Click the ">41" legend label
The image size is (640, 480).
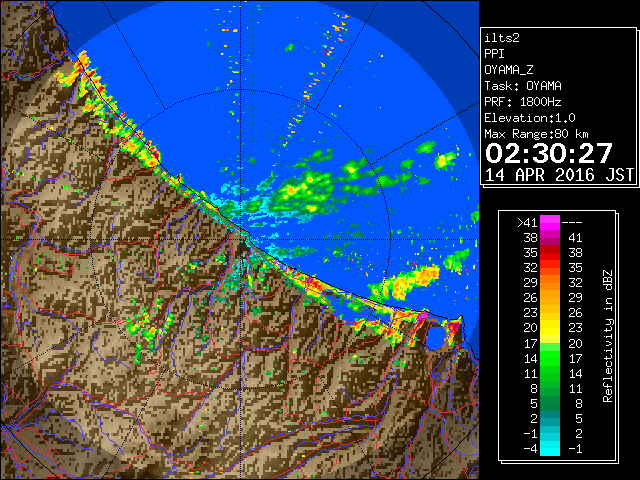pyautogui.click(x=527, y=223)
